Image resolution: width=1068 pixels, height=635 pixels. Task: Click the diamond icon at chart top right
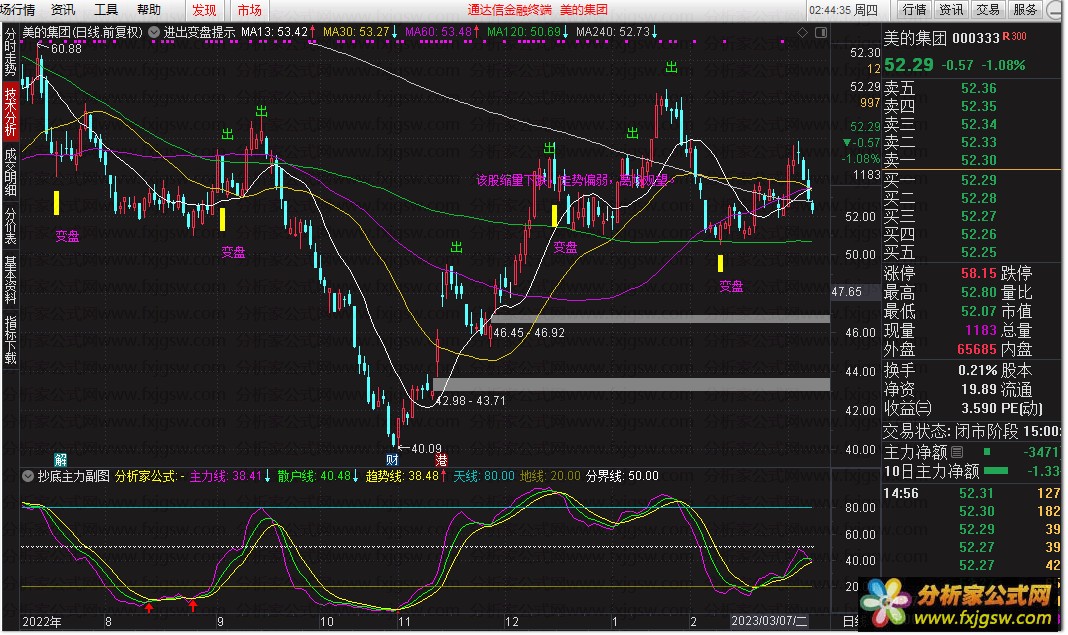pos(802,32)
